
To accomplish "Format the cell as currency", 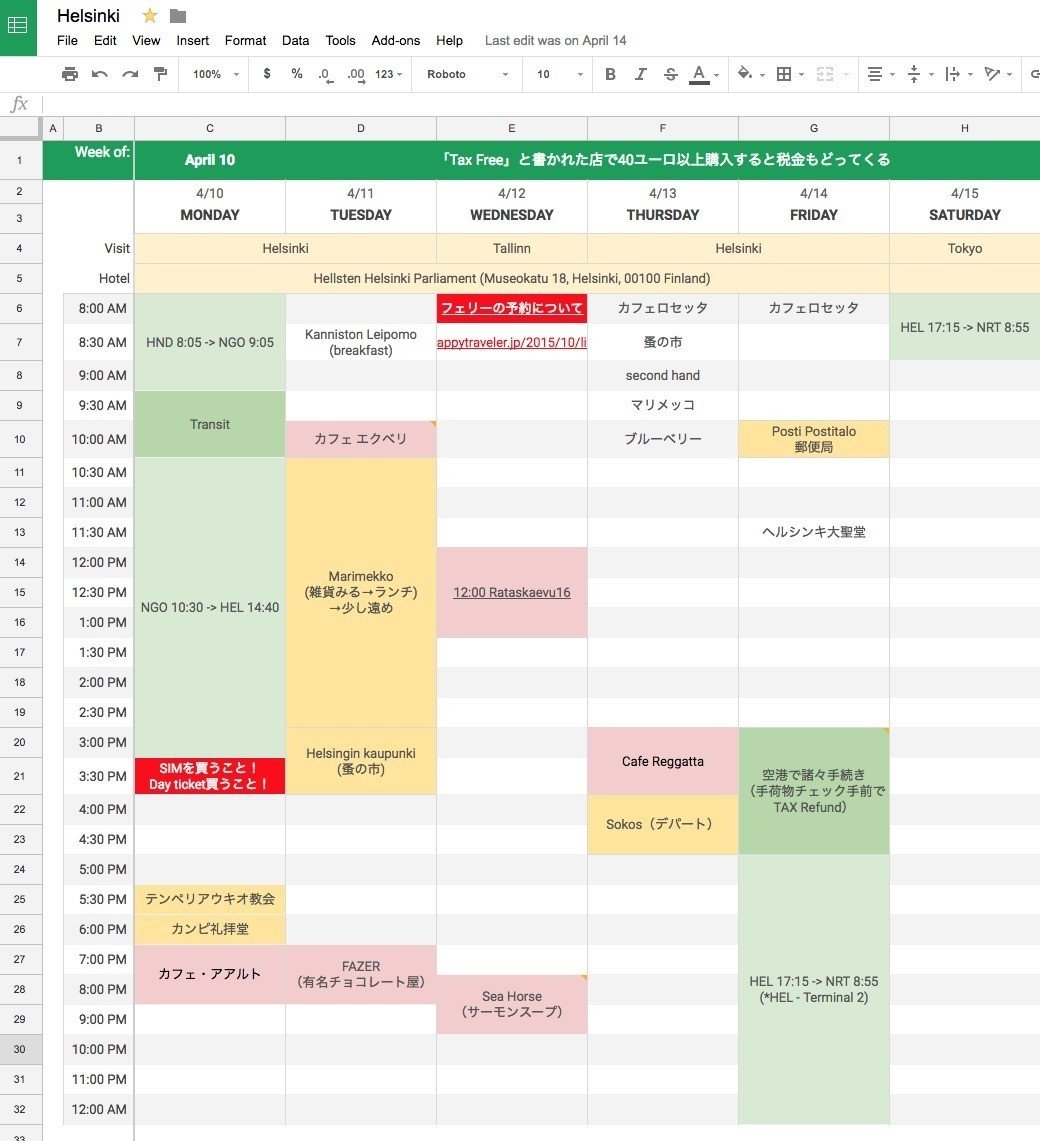I will (267, 74).
